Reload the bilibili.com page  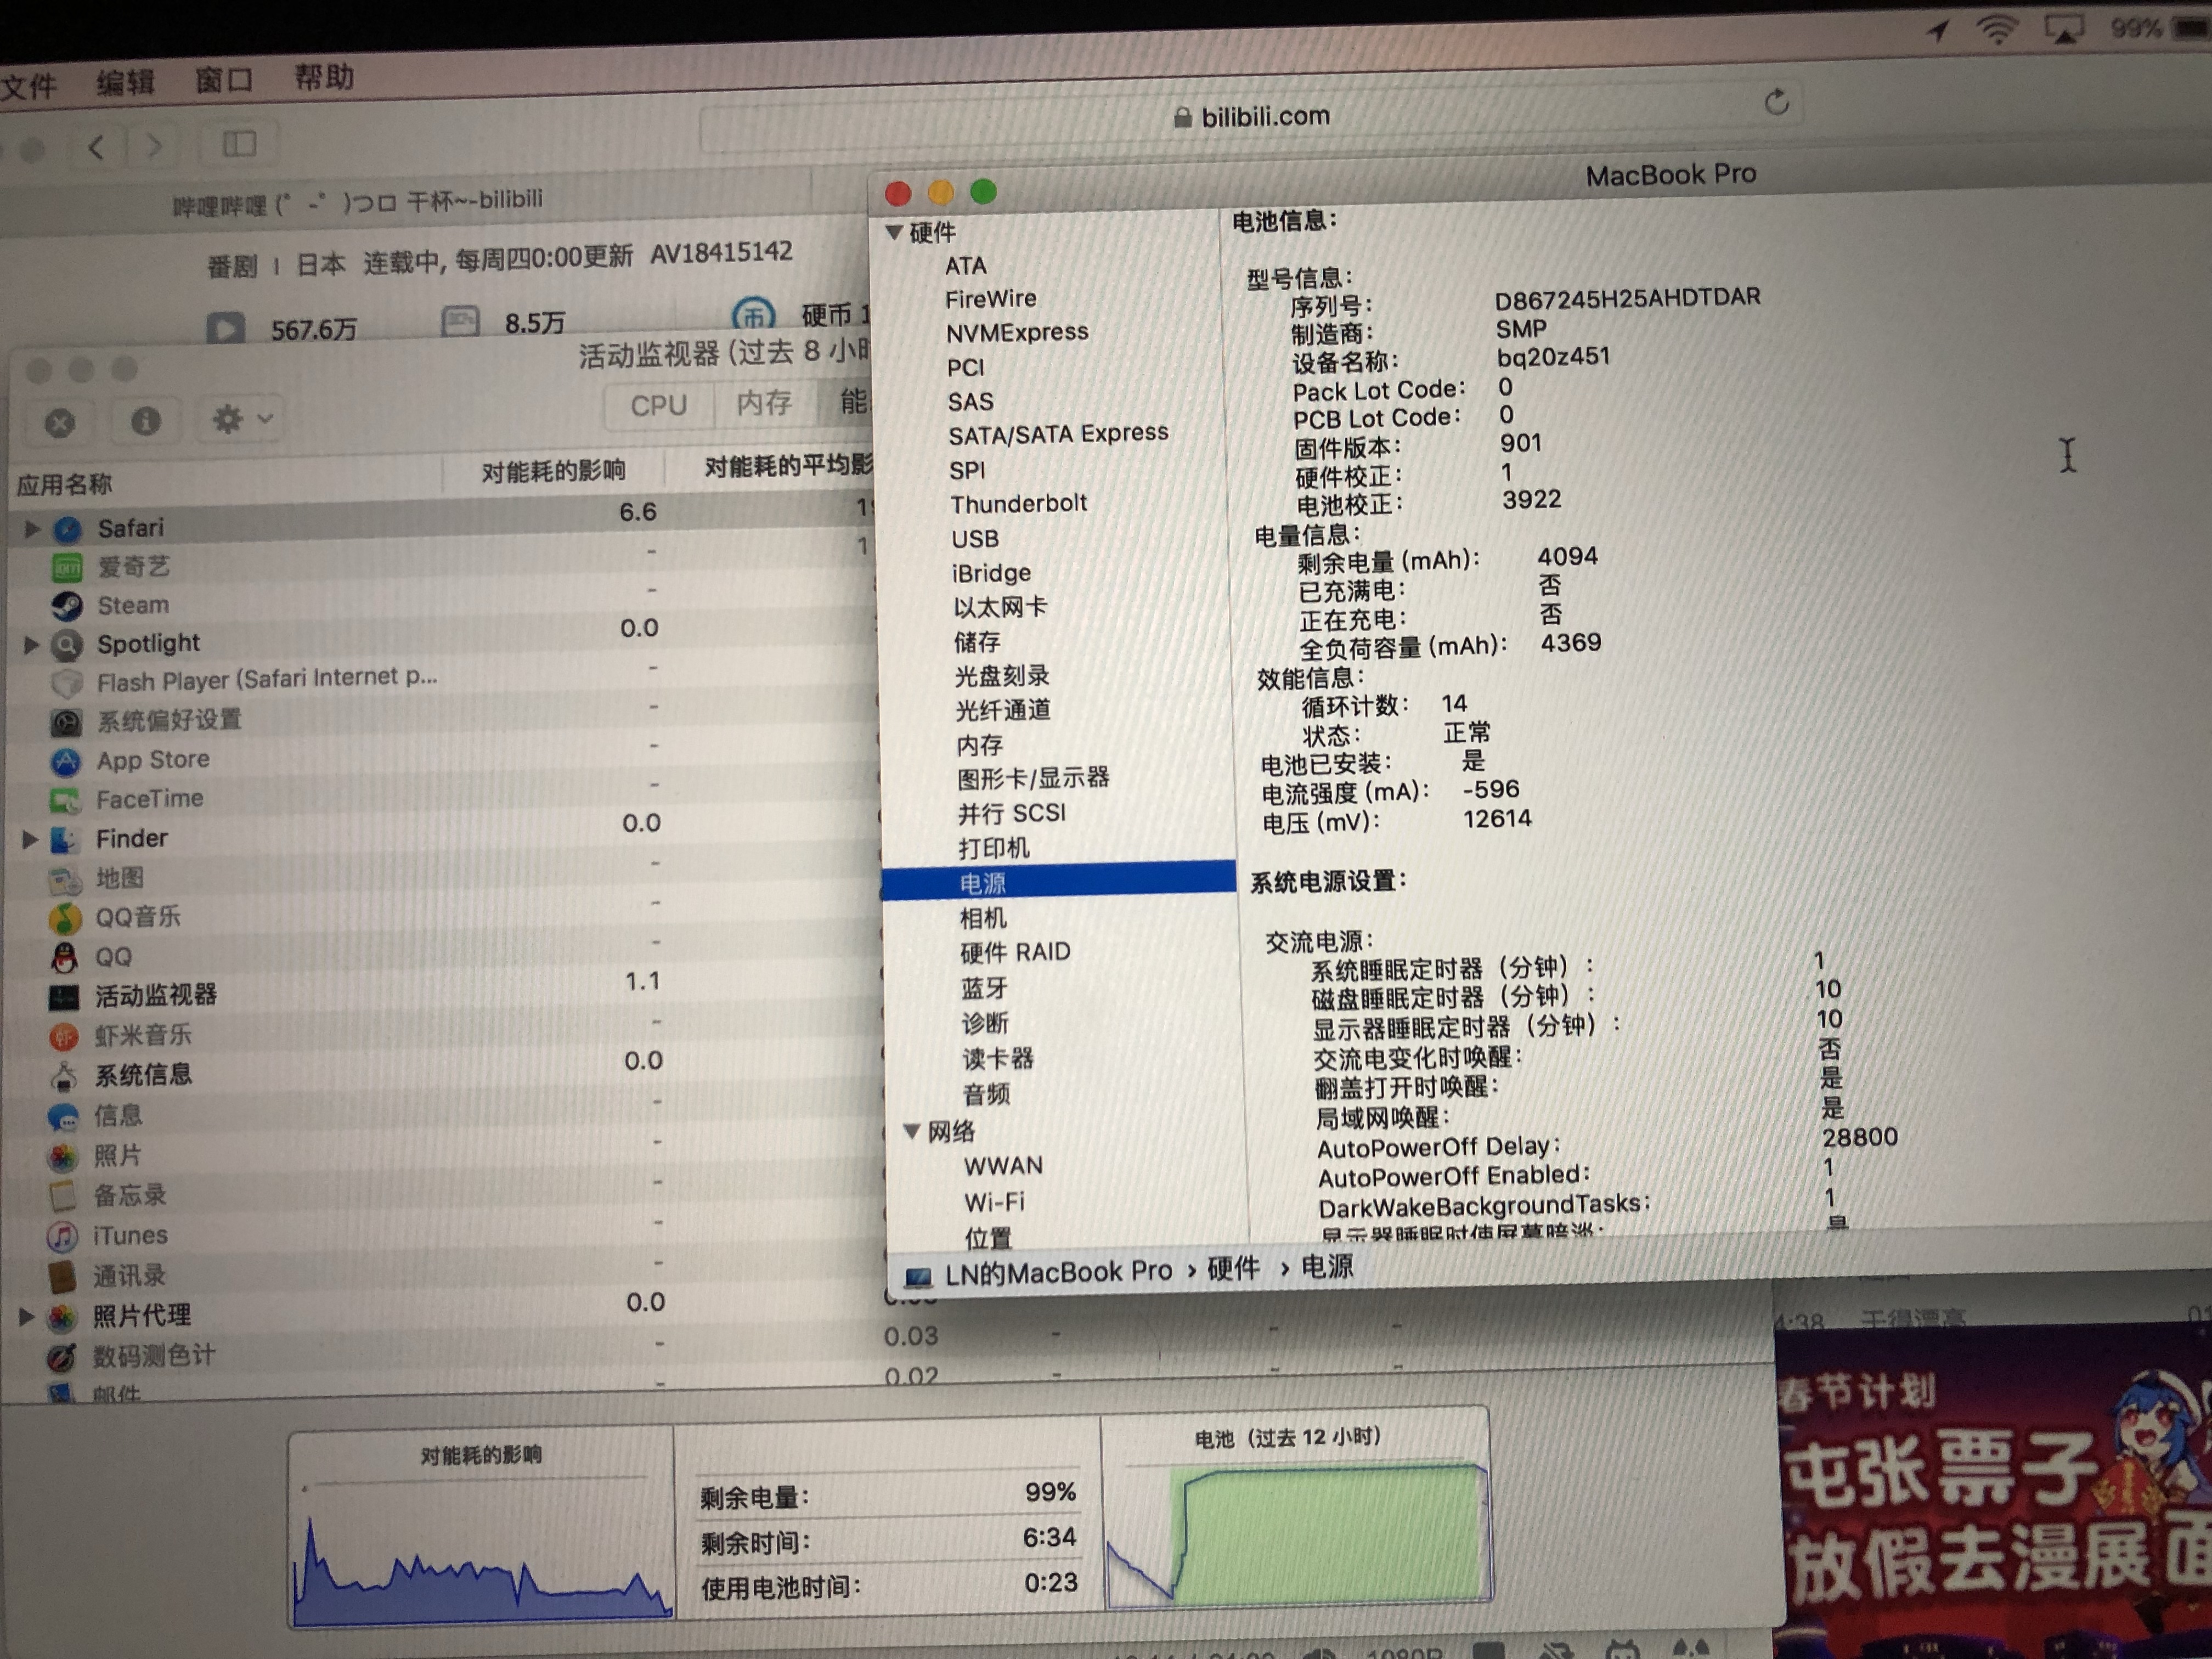point(1776,102)
